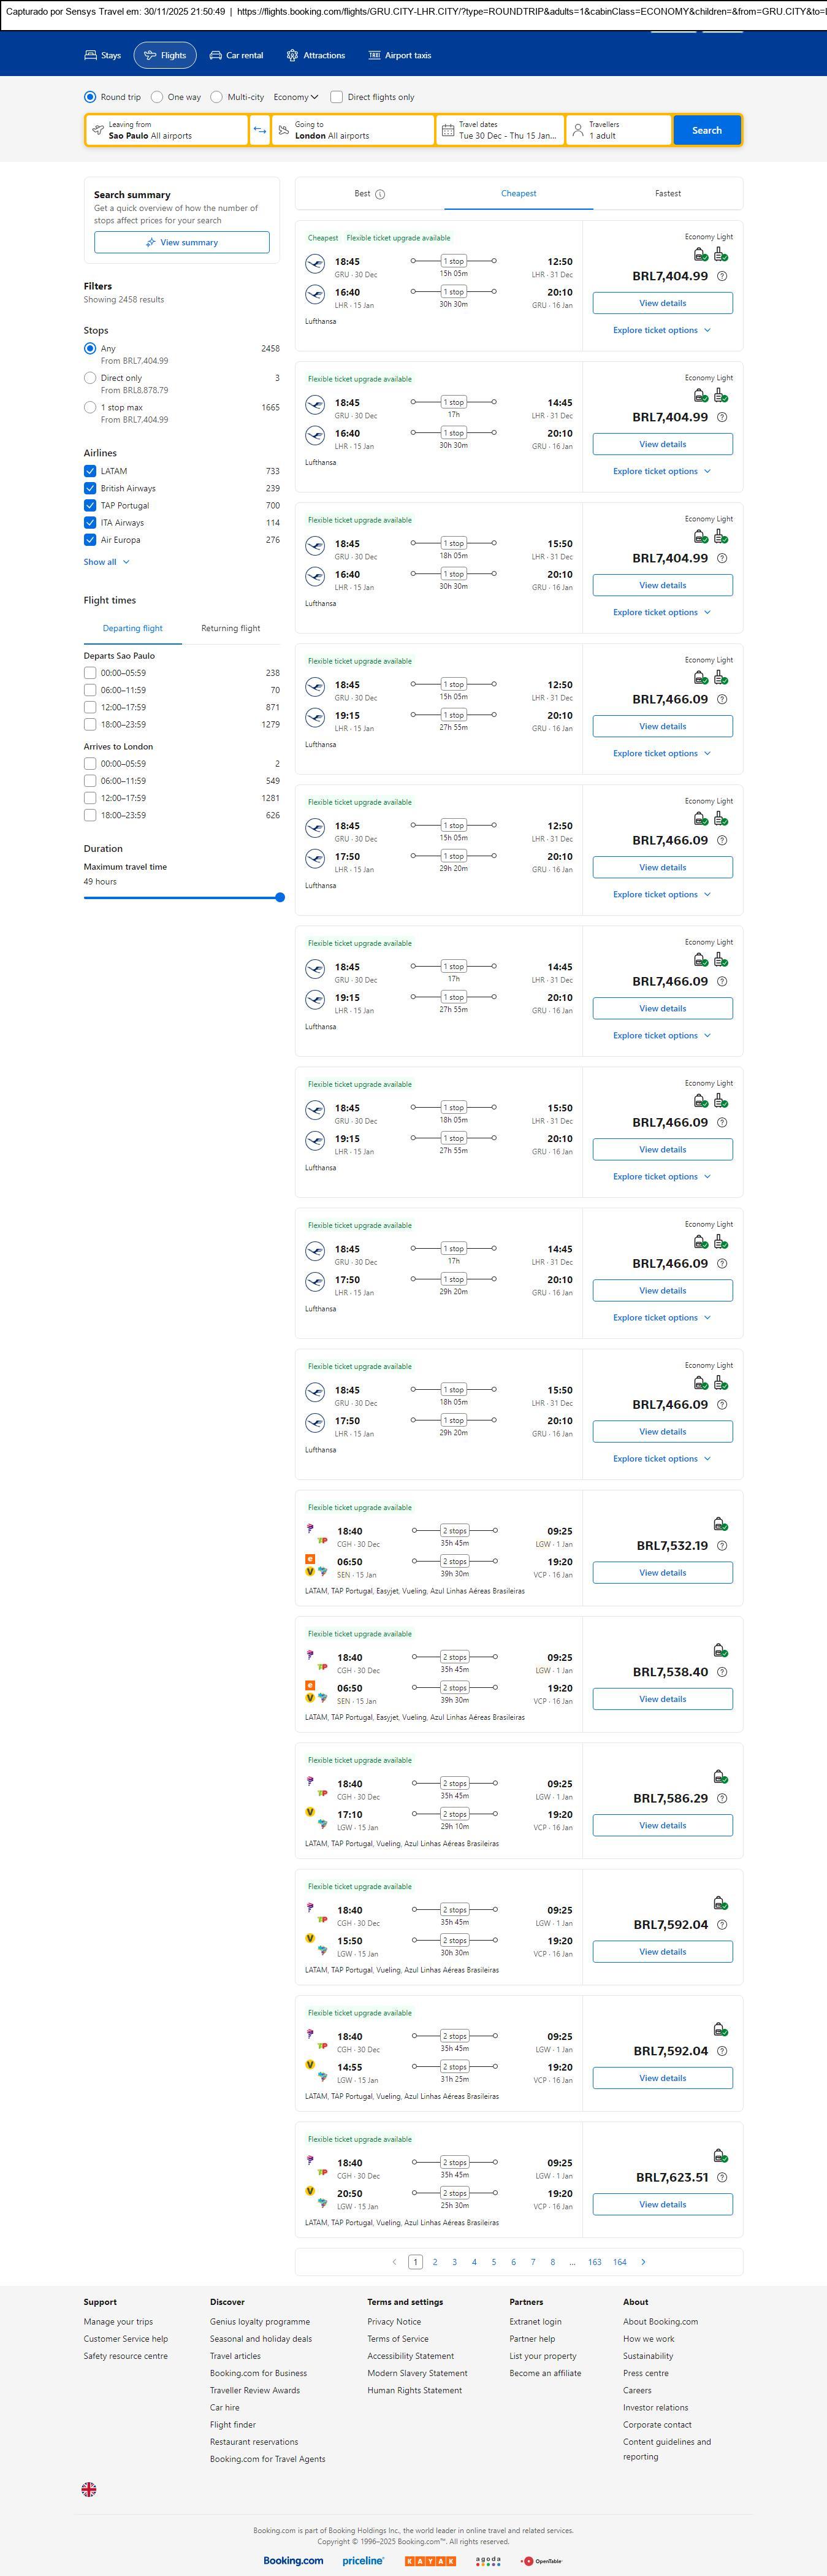The image size is (827, 2576).
Task: Expand Show all airlines list
Action: click(x=106, y=562)
